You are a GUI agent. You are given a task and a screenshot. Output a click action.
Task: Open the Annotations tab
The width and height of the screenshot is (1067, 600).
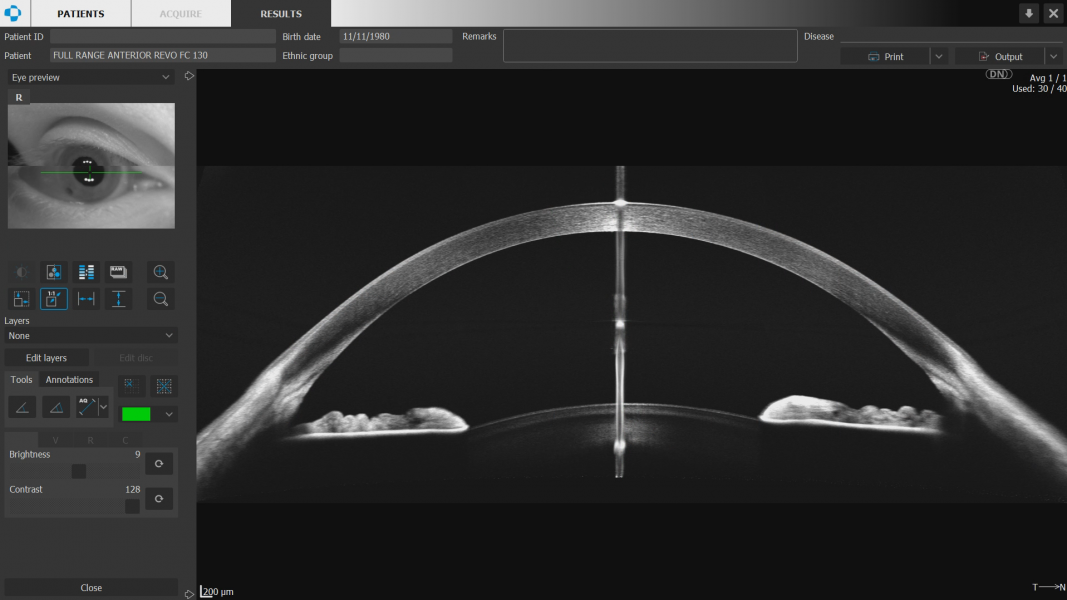click(69, 380)
